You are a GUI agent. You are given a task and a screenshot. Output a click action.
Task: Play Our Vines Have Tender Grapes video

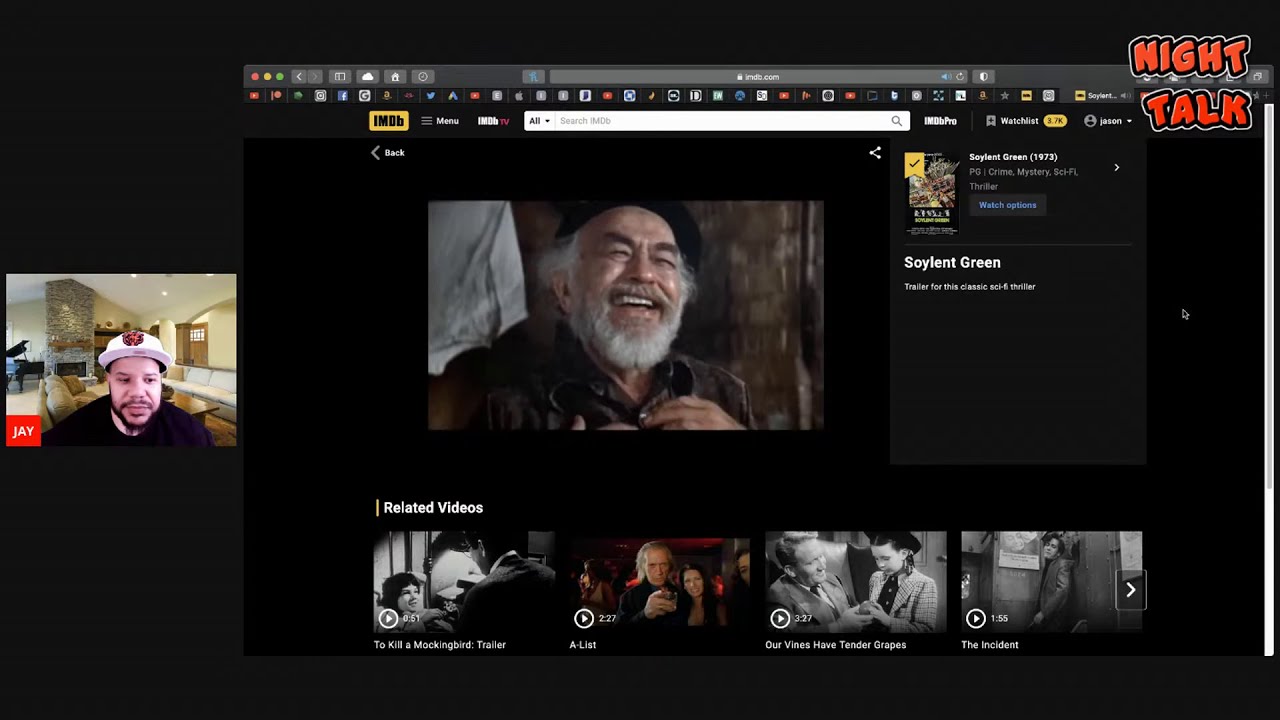[x=856, y=582]
